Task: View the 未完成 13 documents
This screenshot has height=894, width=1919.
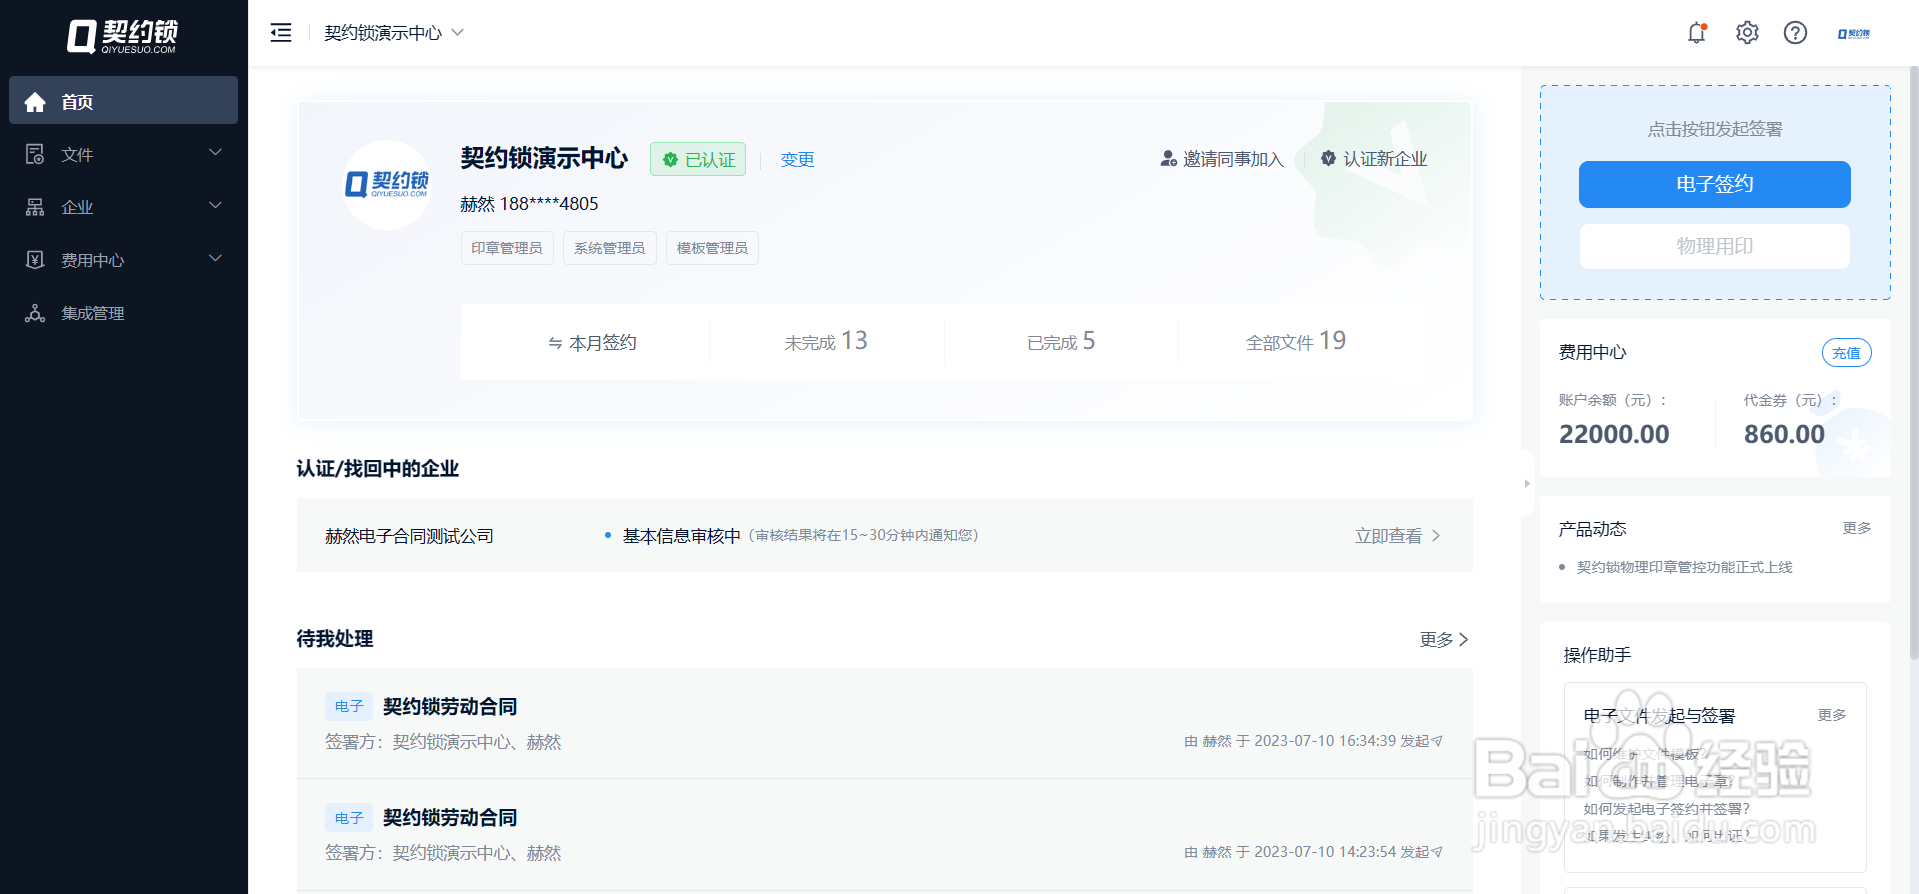Action: coord(826,342)
